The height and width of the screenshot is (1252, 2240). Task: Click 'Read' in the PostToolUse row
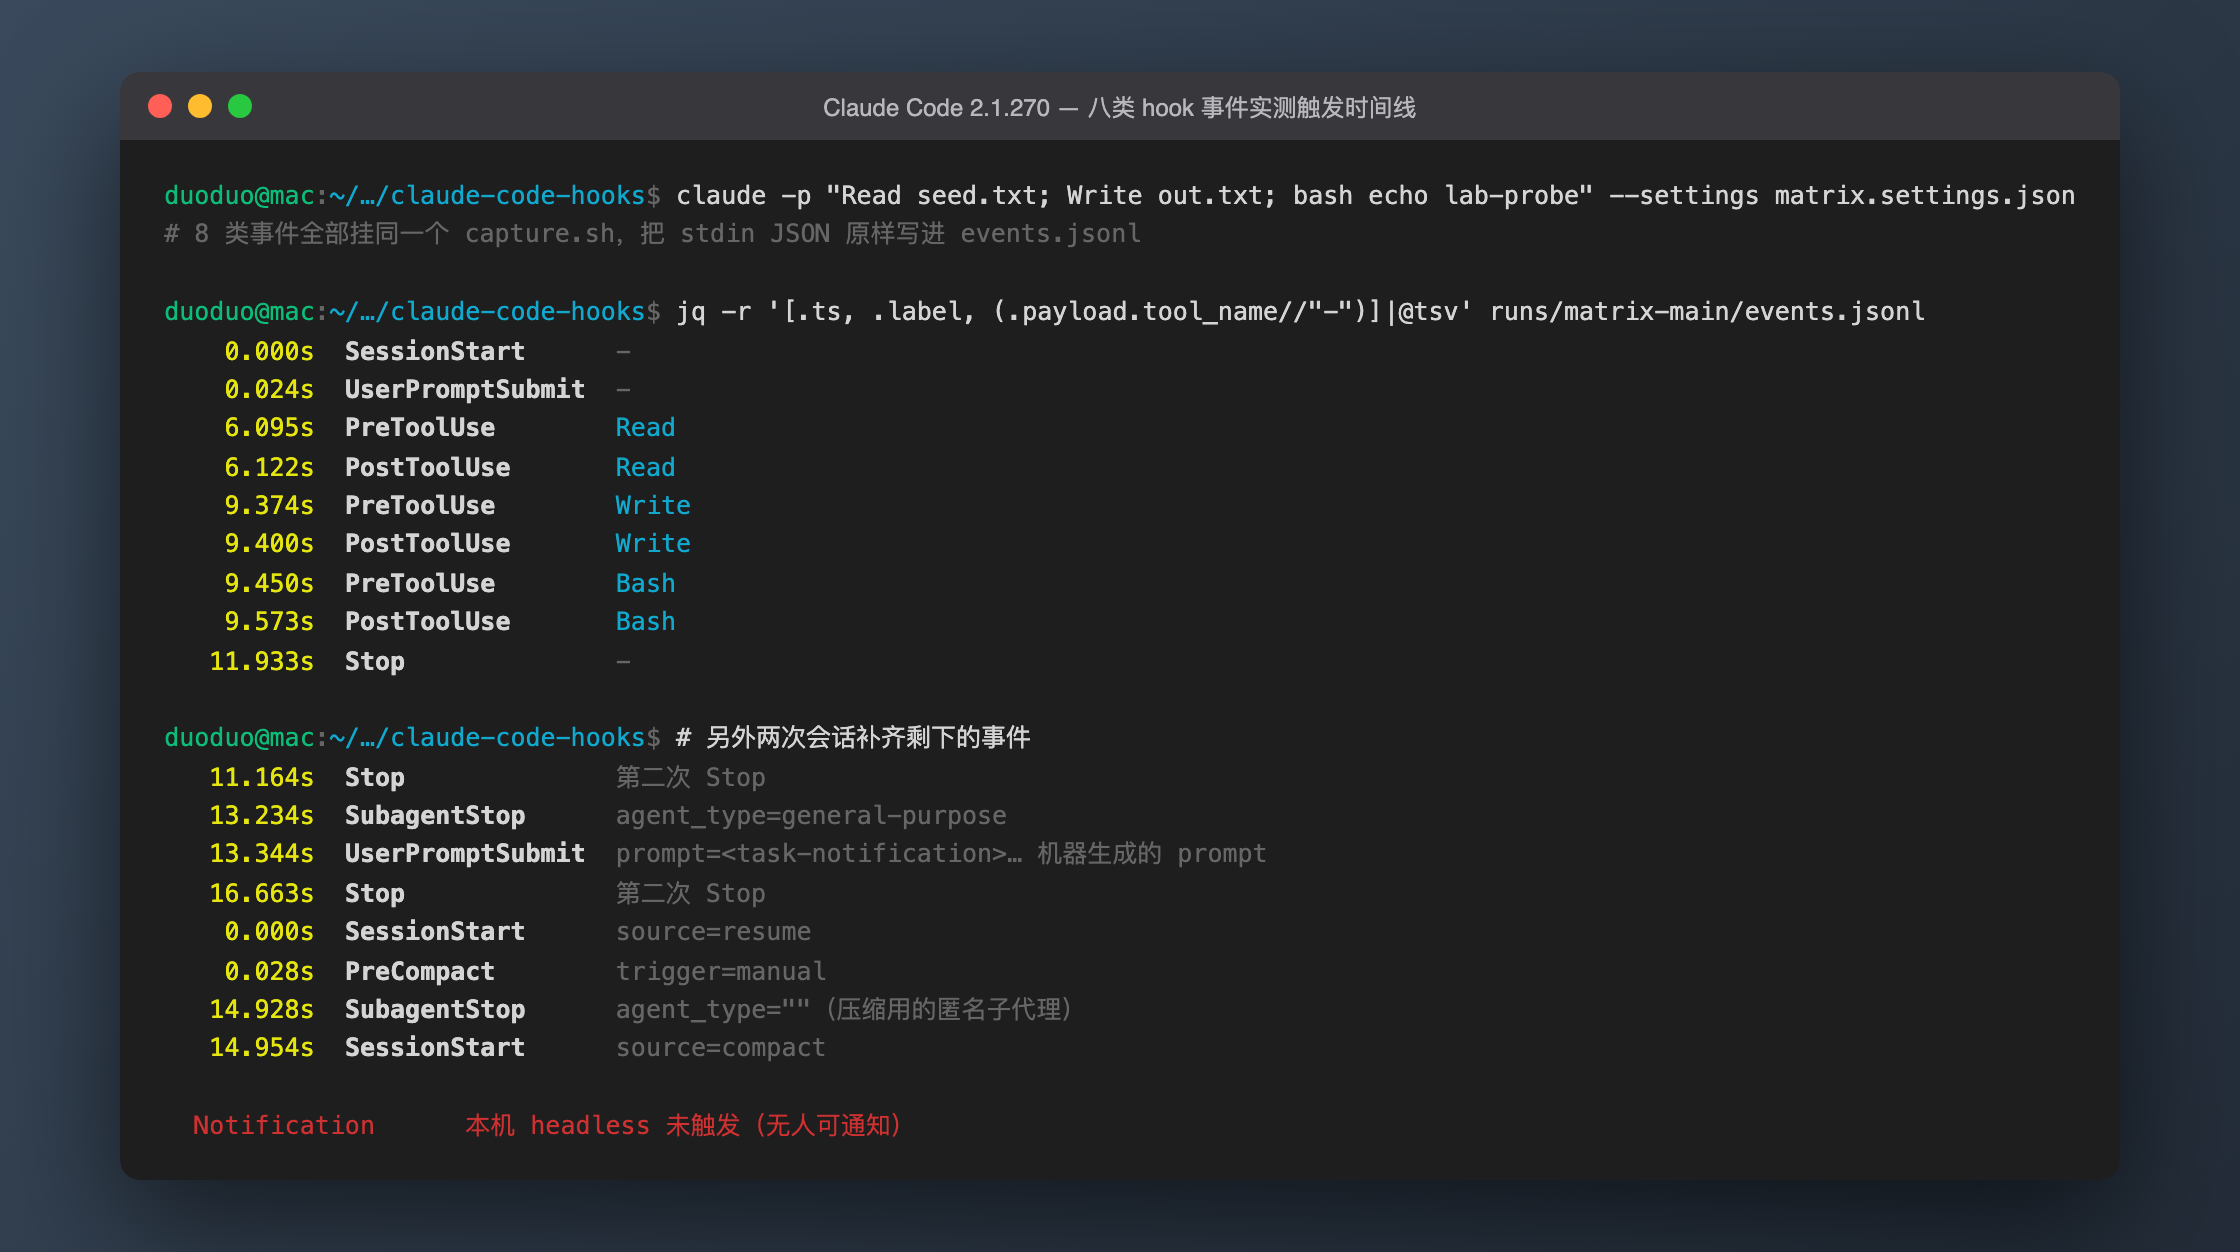pos(645,467)
